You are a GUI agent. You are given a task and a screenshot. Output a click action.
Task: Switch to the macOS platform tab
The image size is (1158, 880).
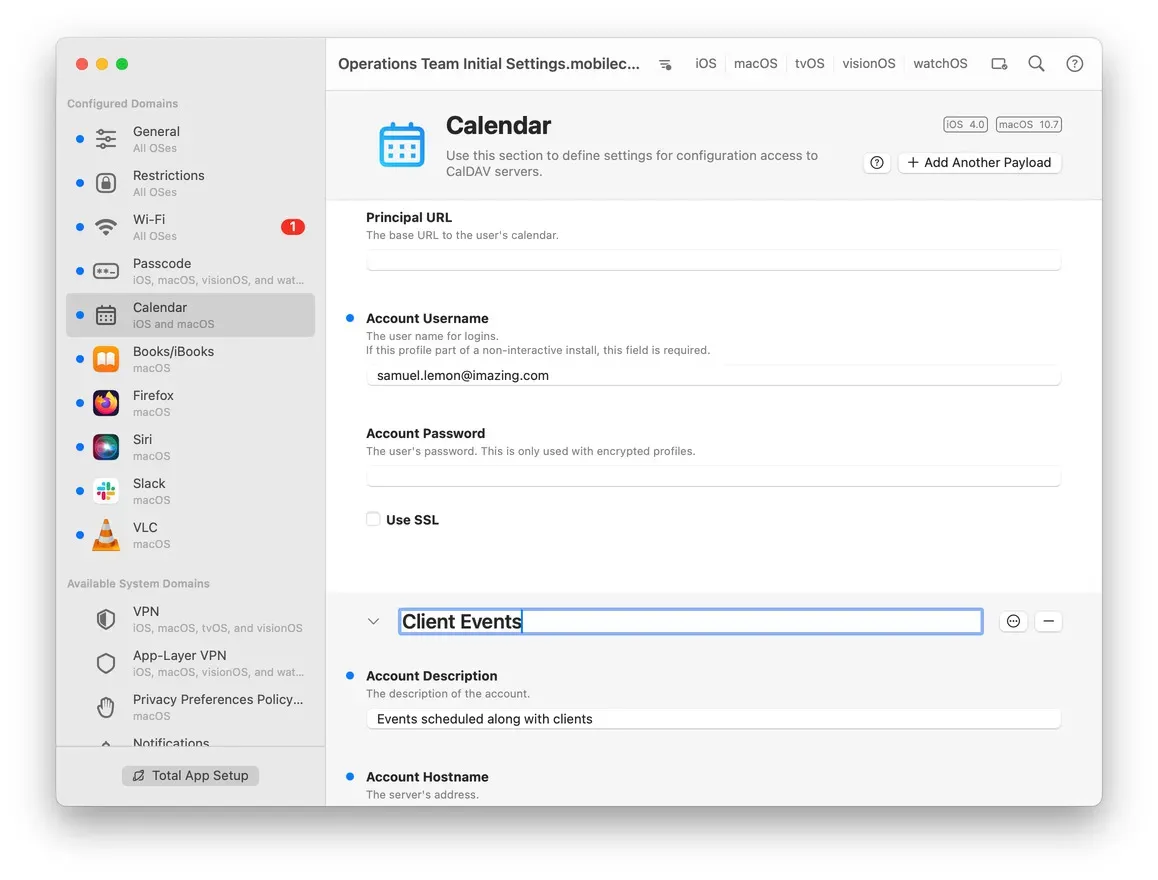pos(755,63)
